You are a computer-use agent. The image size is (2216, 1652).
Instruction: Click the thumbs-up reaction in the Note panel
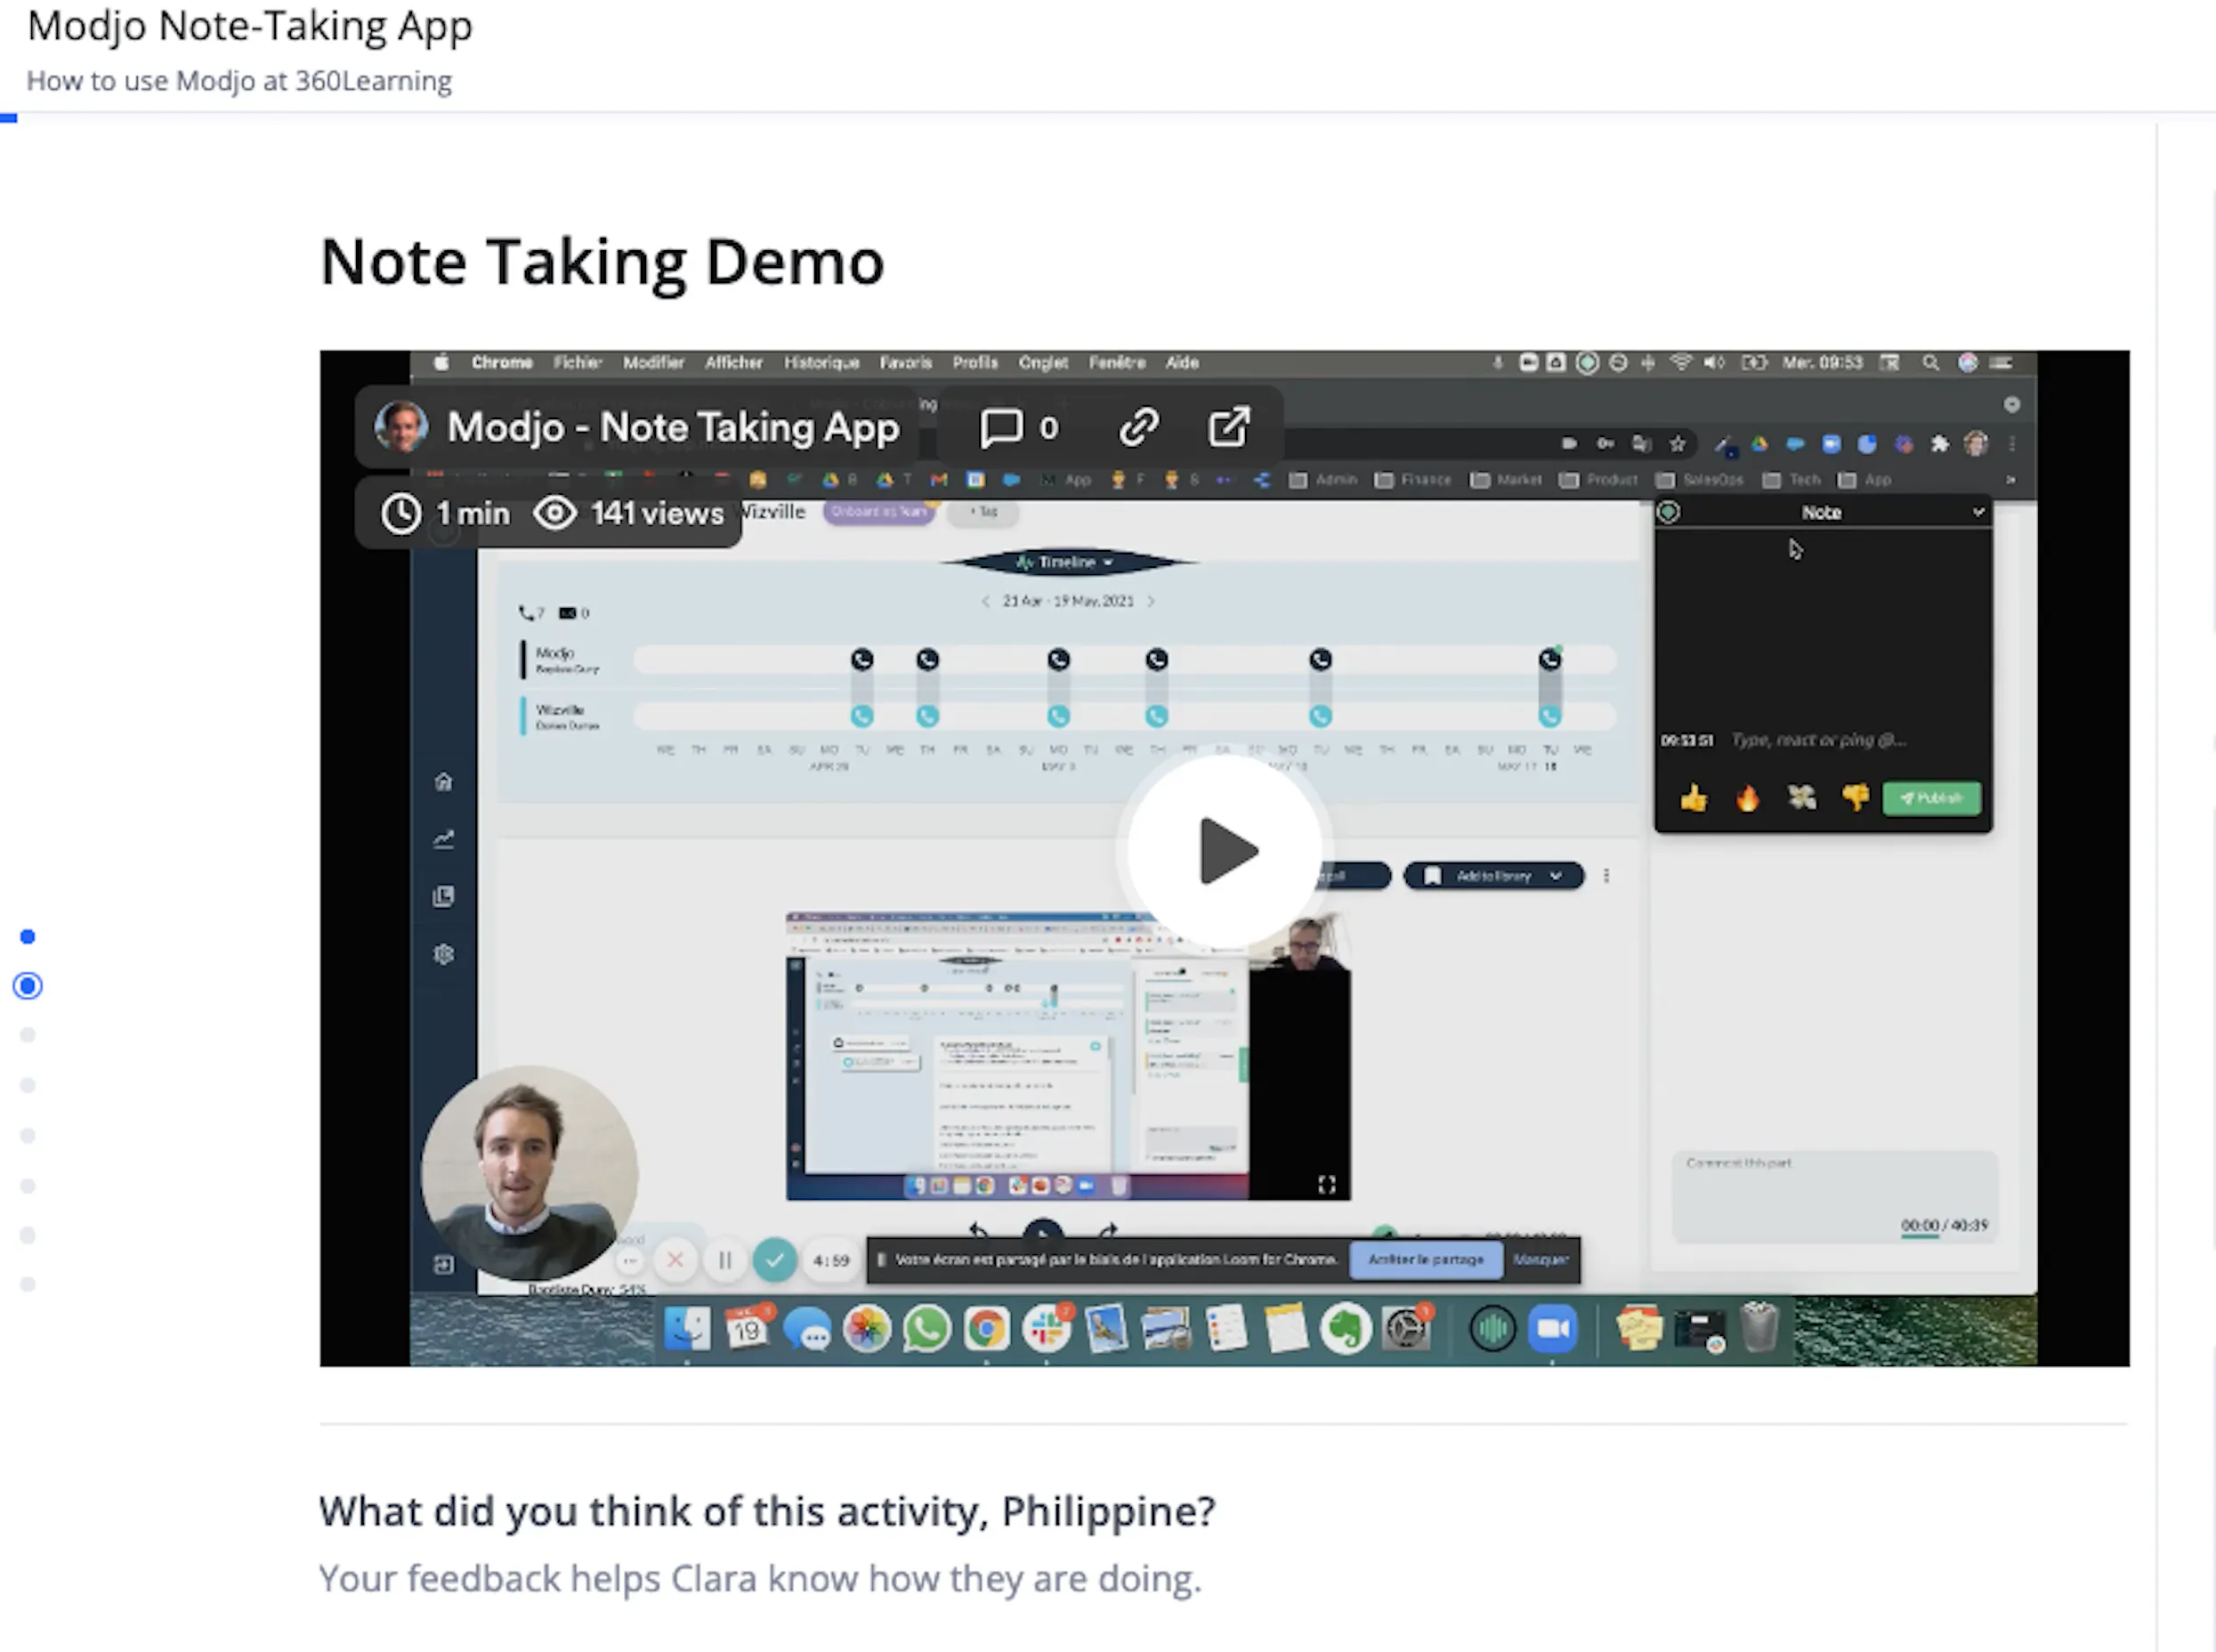(1694, 798)
